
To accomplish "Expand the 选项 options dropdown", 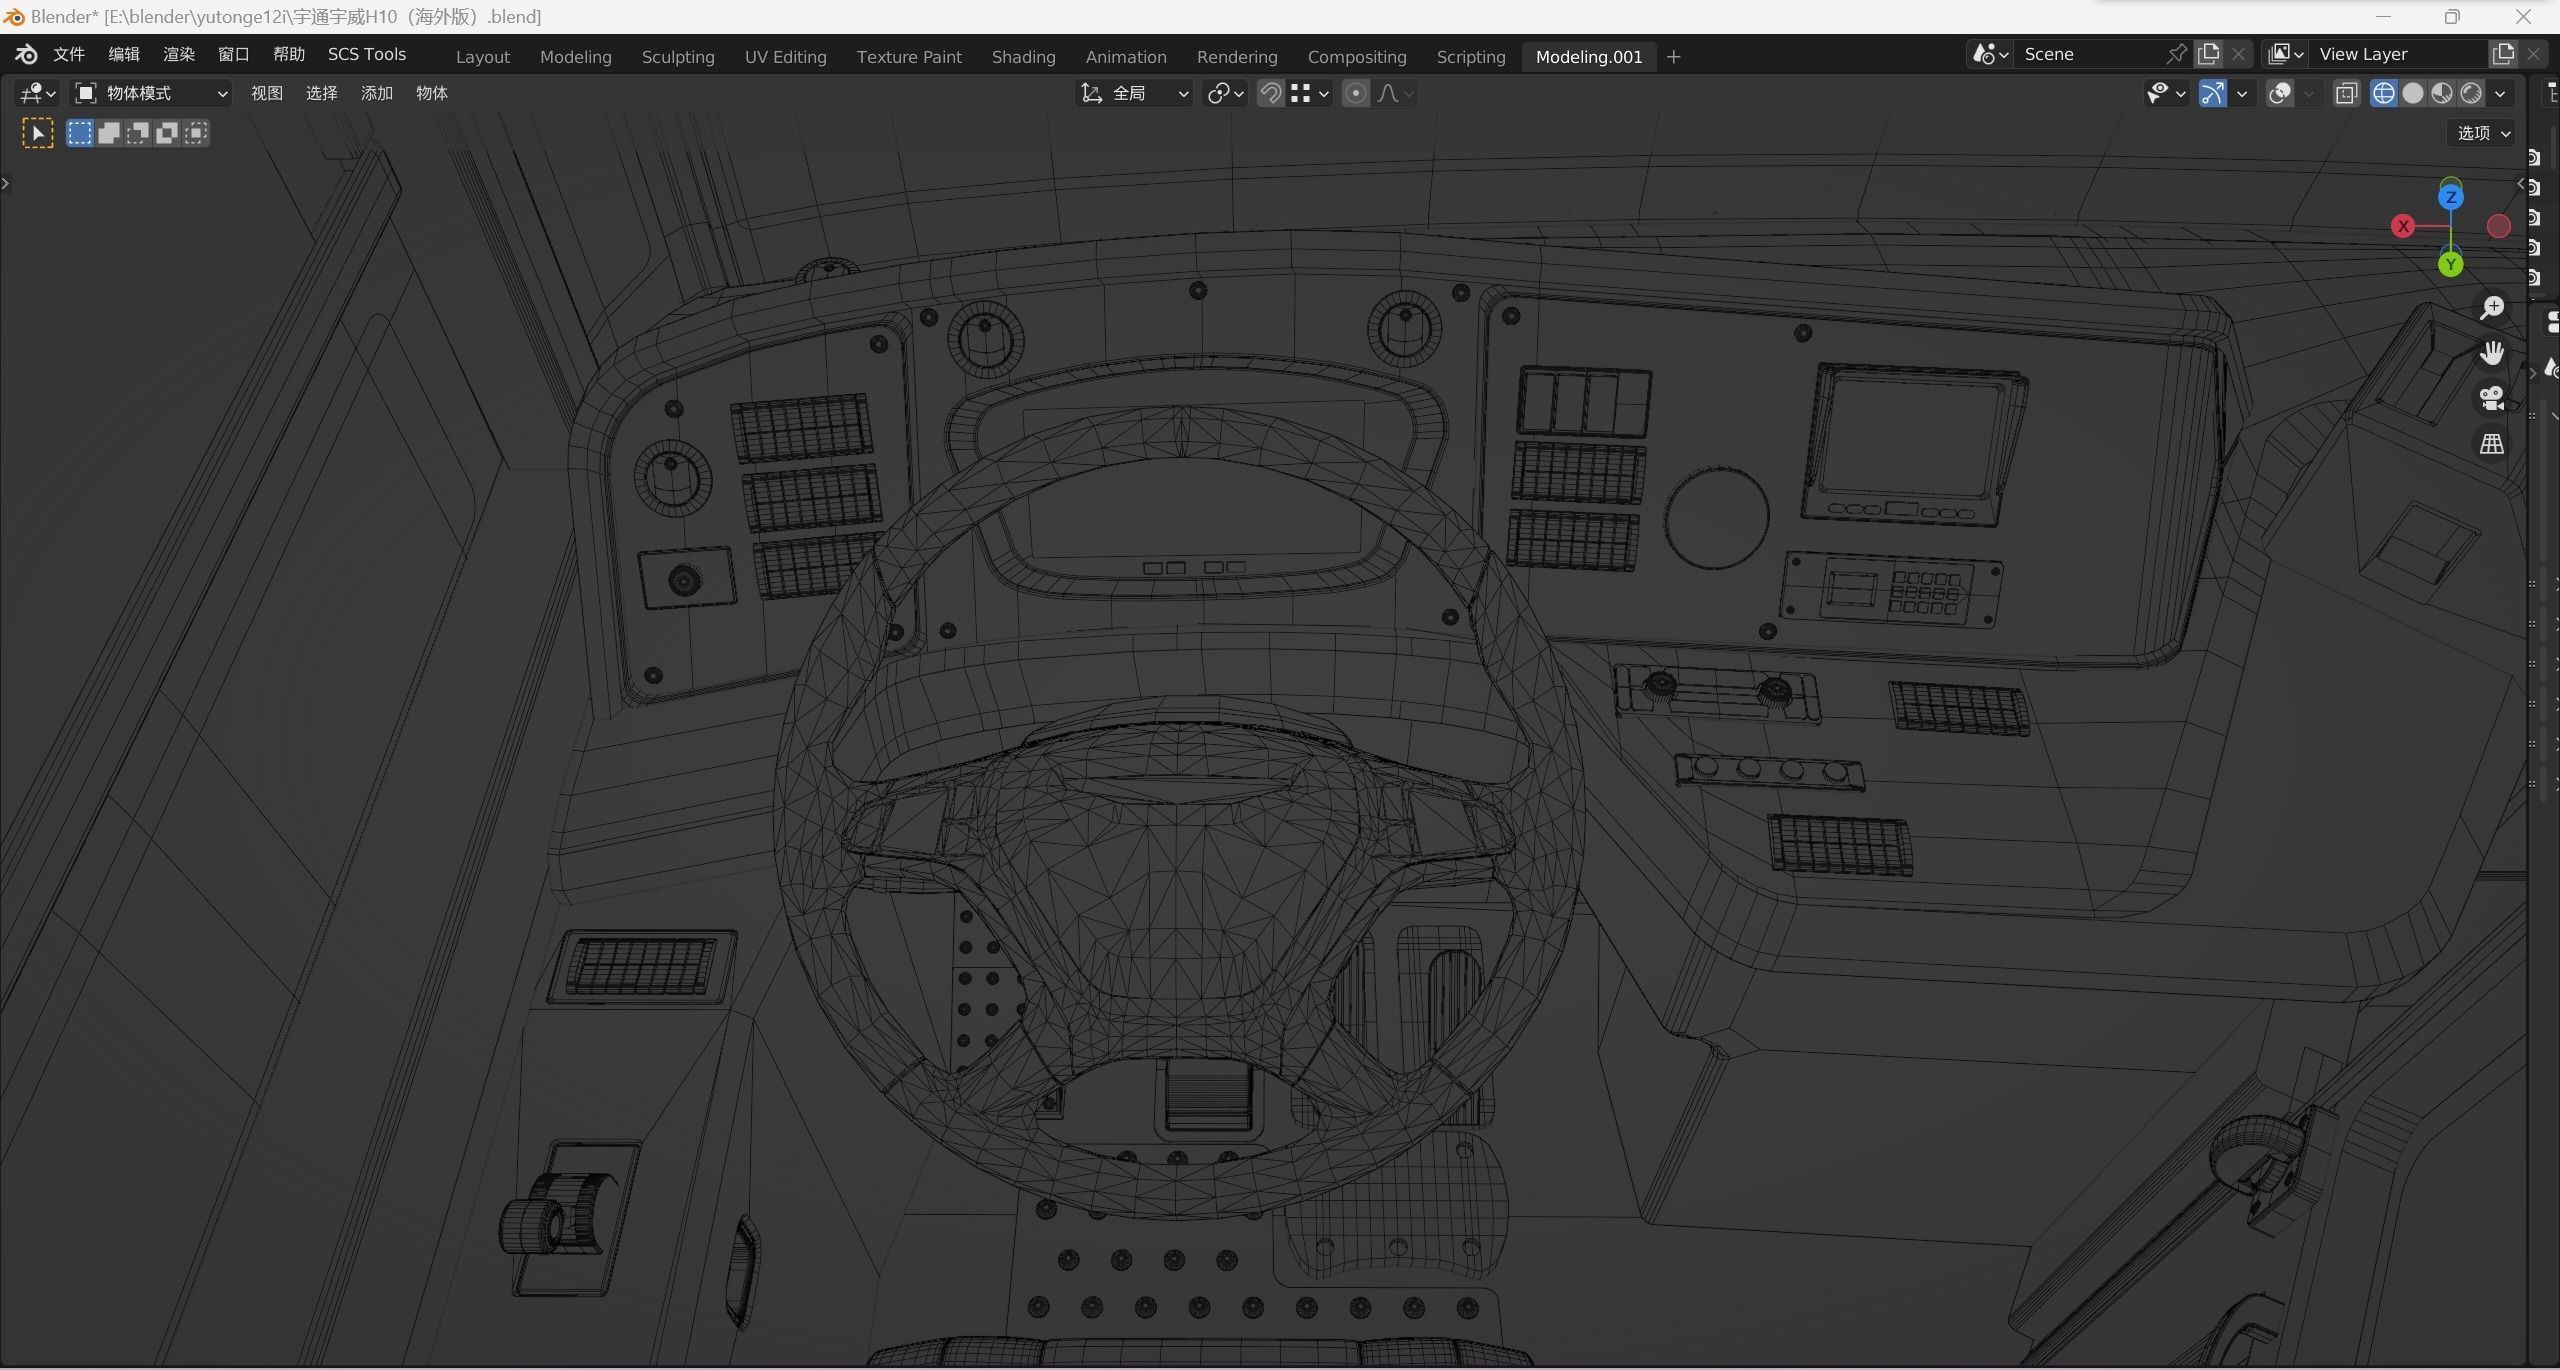I will (2483, 133).
